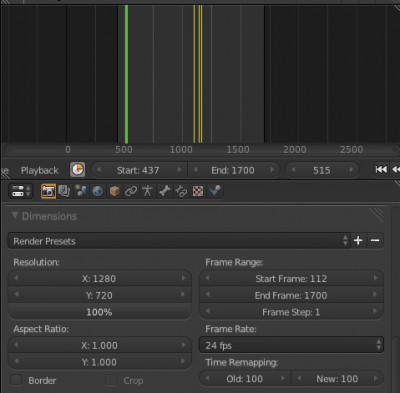400x393 pixels.
Task: Open the Object Constraints tab
Action: pyautogui.click(x=131, y=191)
